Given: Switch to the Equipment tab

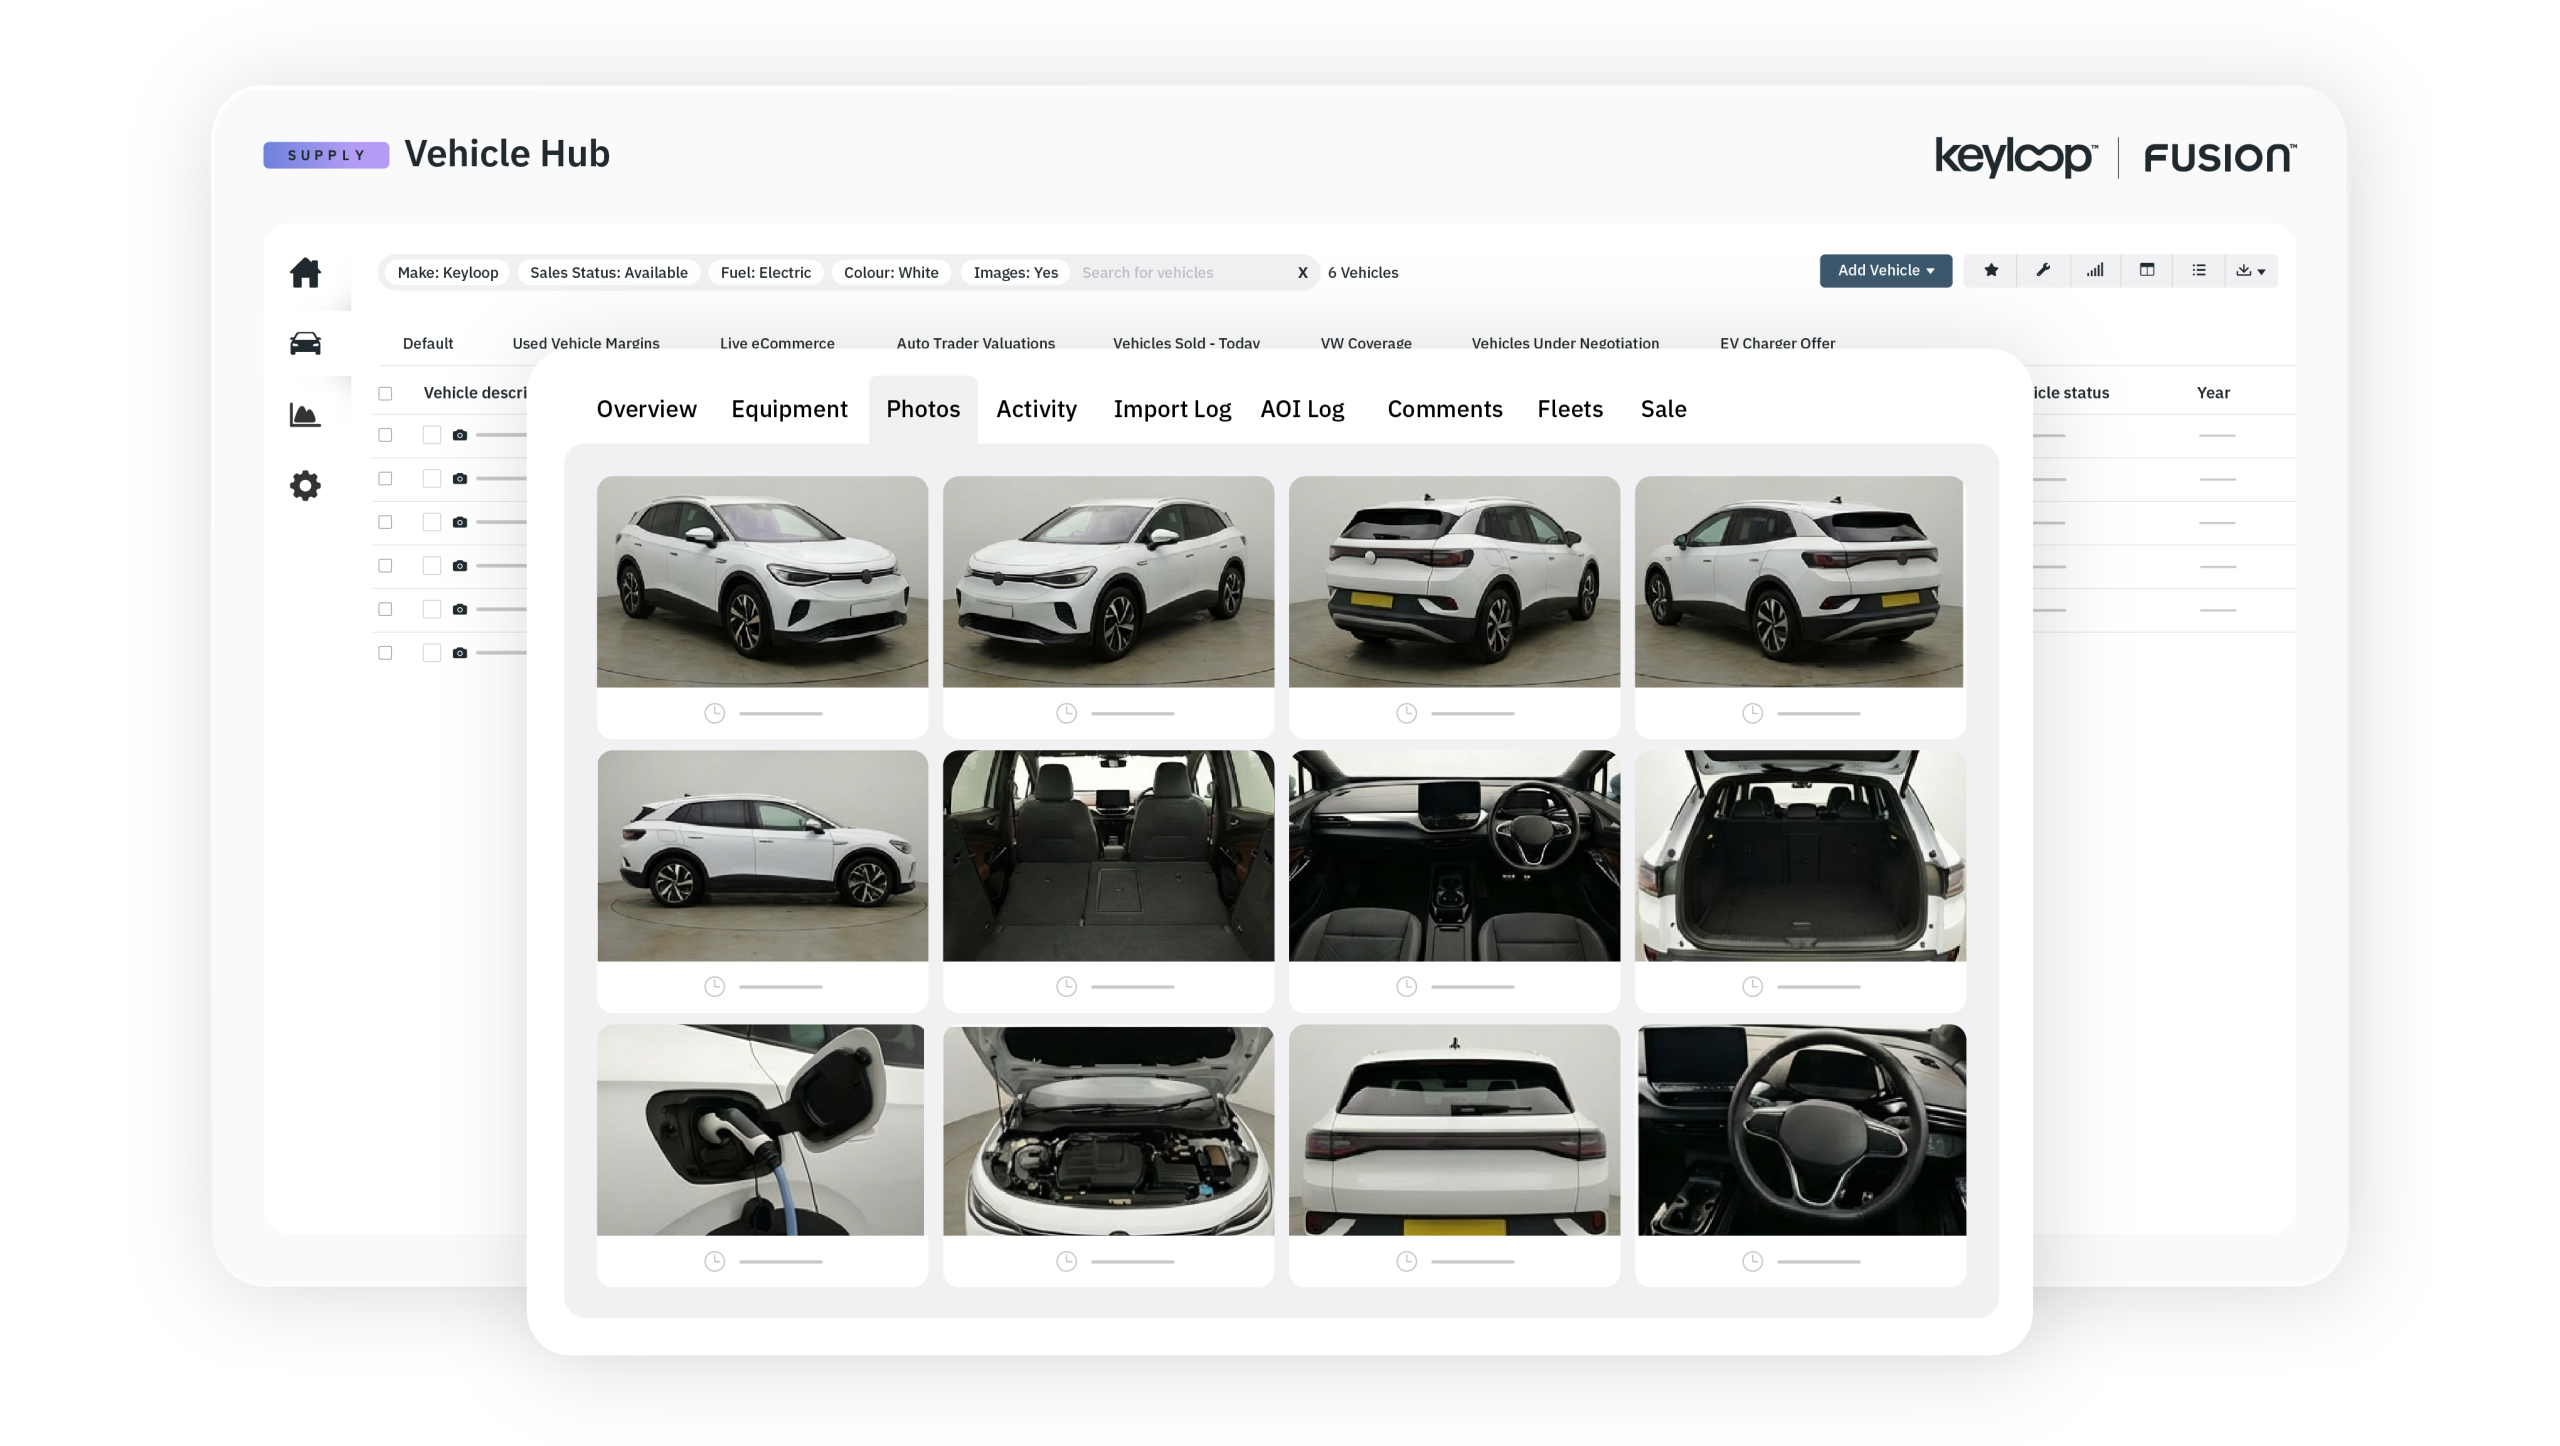Looking at the screenshot, I should pyautogui.click(x=789, y=409).
